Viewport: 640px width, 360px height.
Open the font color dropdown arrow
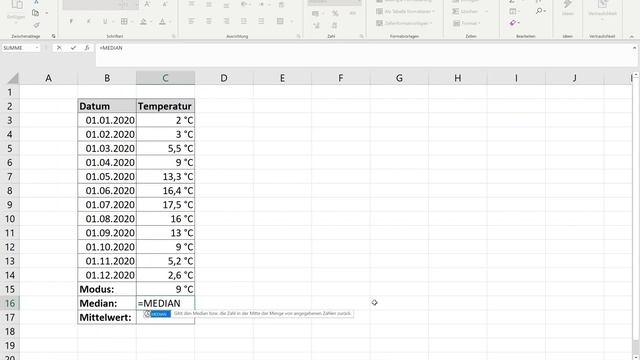[x=169, y=22]
